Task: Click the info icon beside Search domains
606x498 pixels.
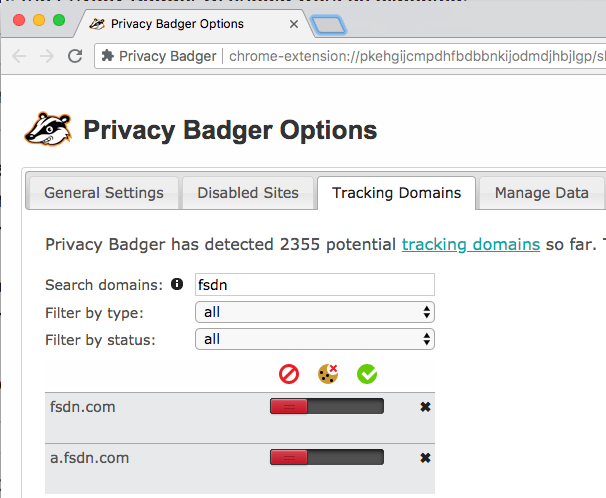Action: 178,285
